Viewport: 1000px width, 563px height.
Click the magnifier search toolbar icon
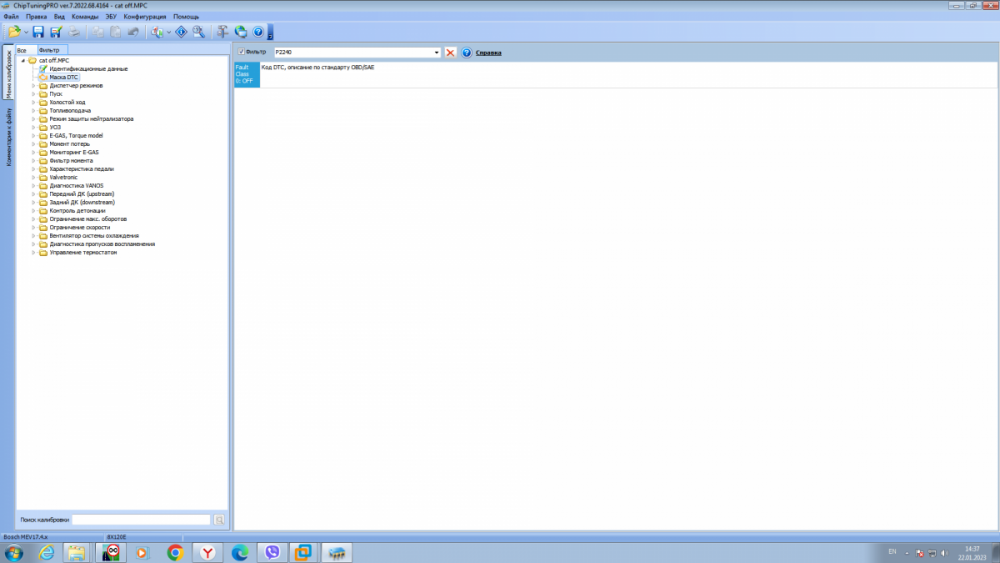coord(199,32)
